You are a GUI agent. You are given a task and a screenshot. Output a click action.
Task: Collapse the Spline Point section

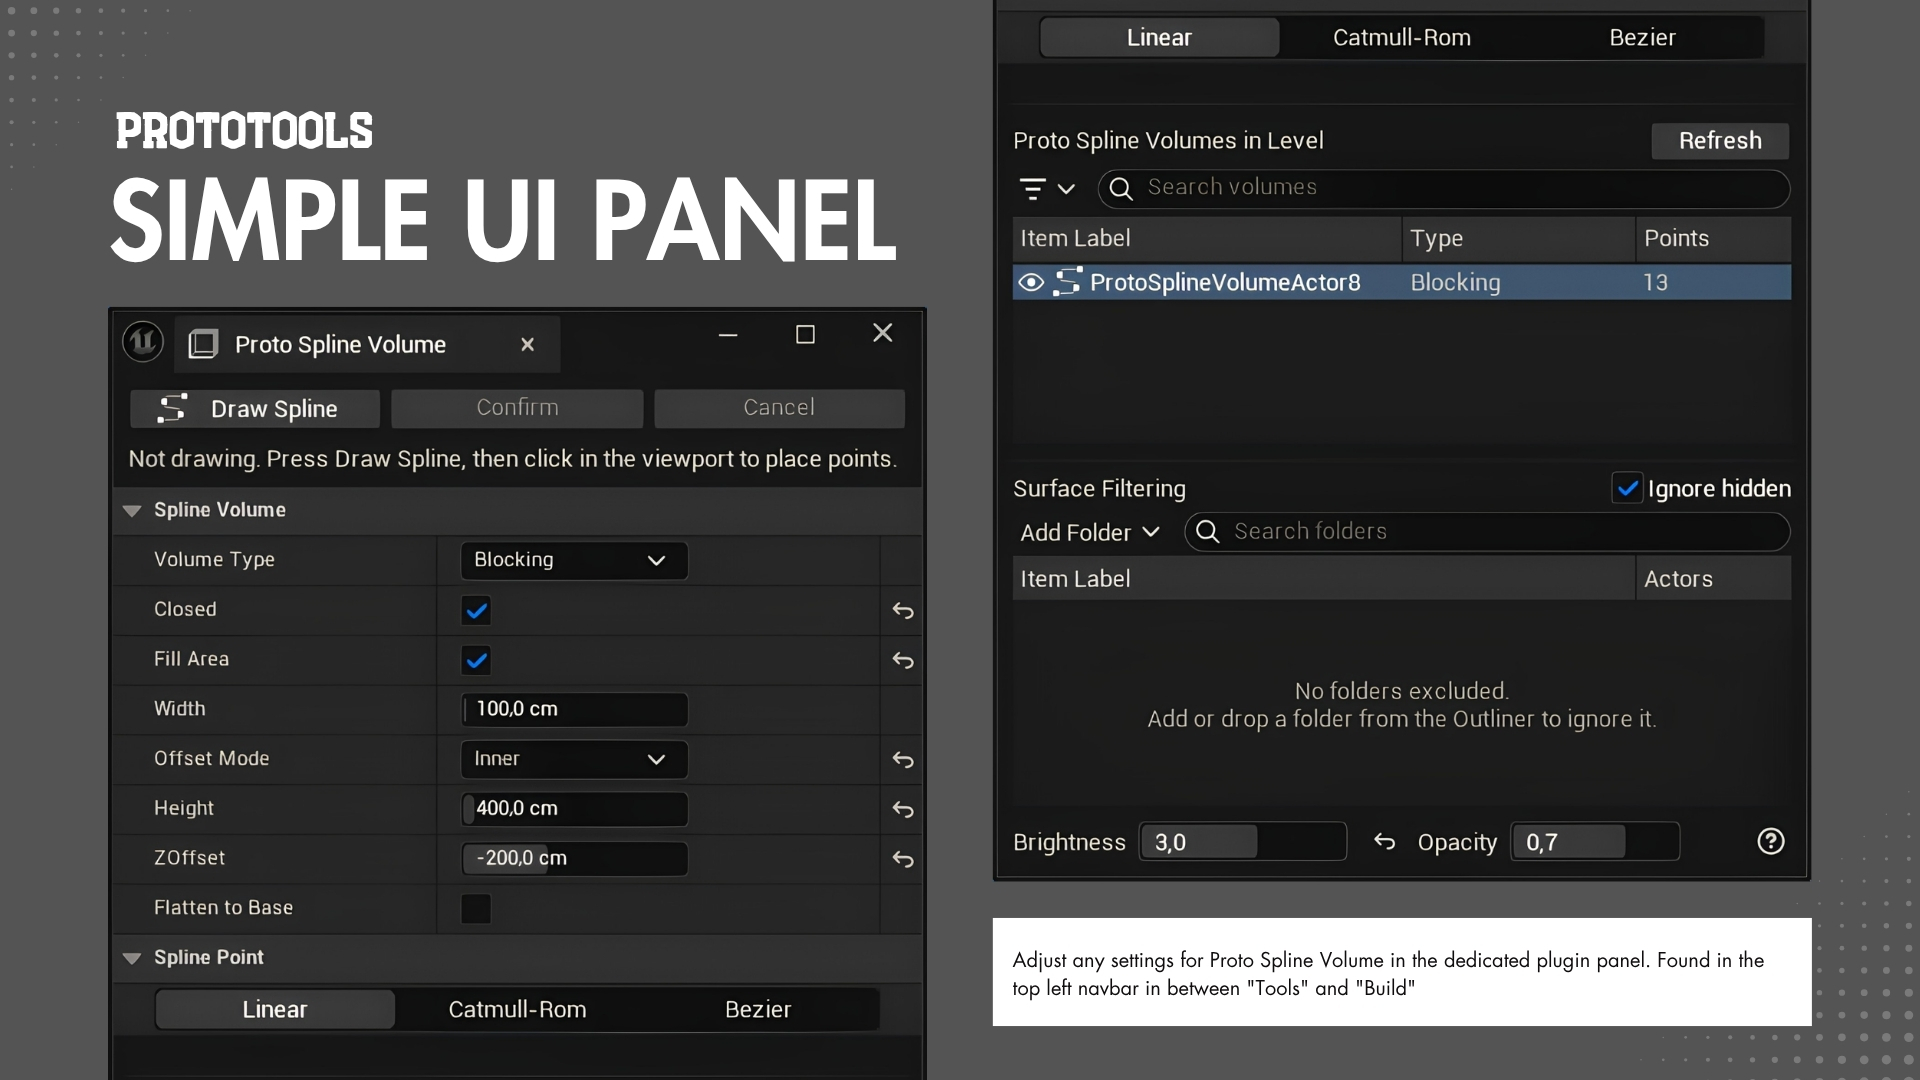pos(131,958)
